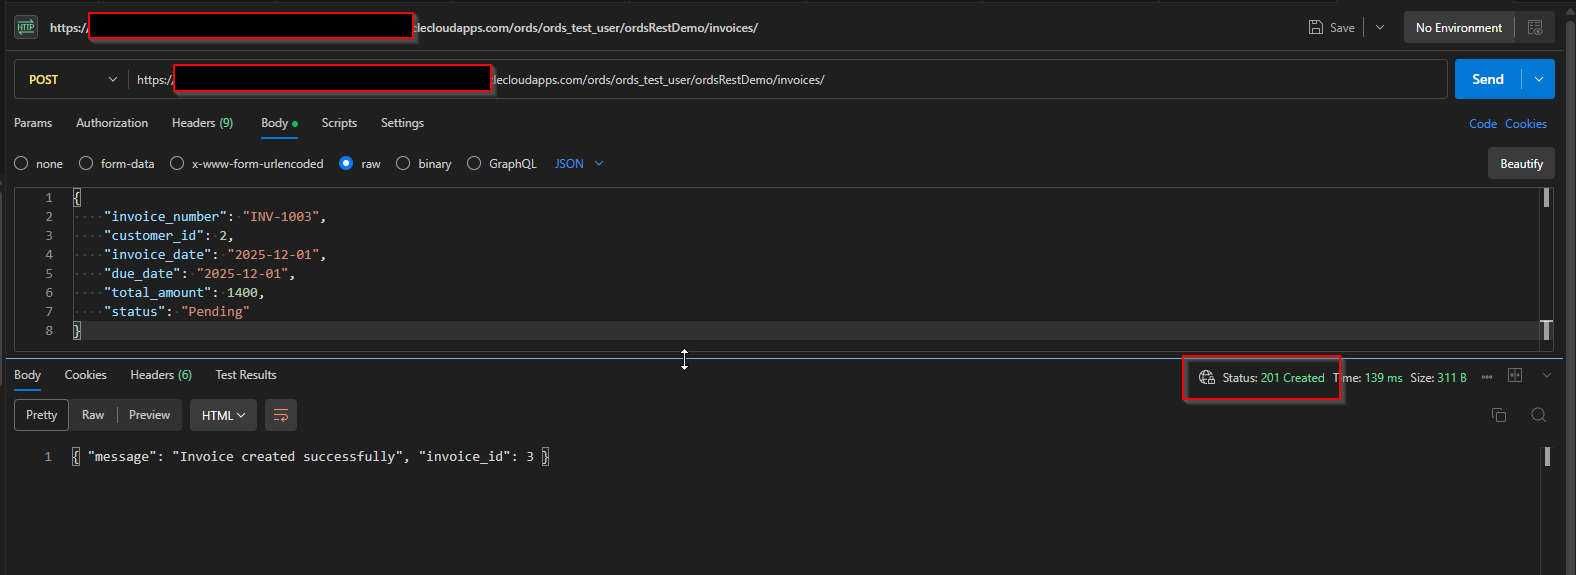Viewport: 1576px width, 575px height.
Task: Click the "due_date" line in the body
Action: (200, 273)
